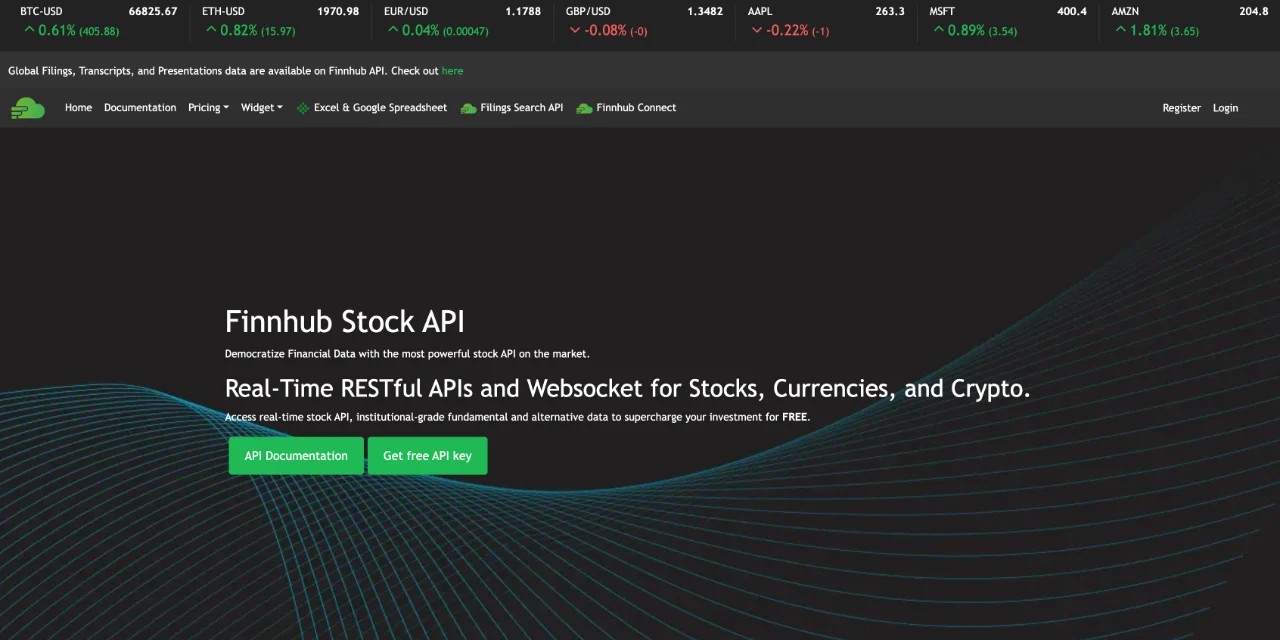Image resolution: width=1280 pixels, height=640 pixels.
Task: Click the ETH-USD green up arrow
Action: tap(211, 30)
